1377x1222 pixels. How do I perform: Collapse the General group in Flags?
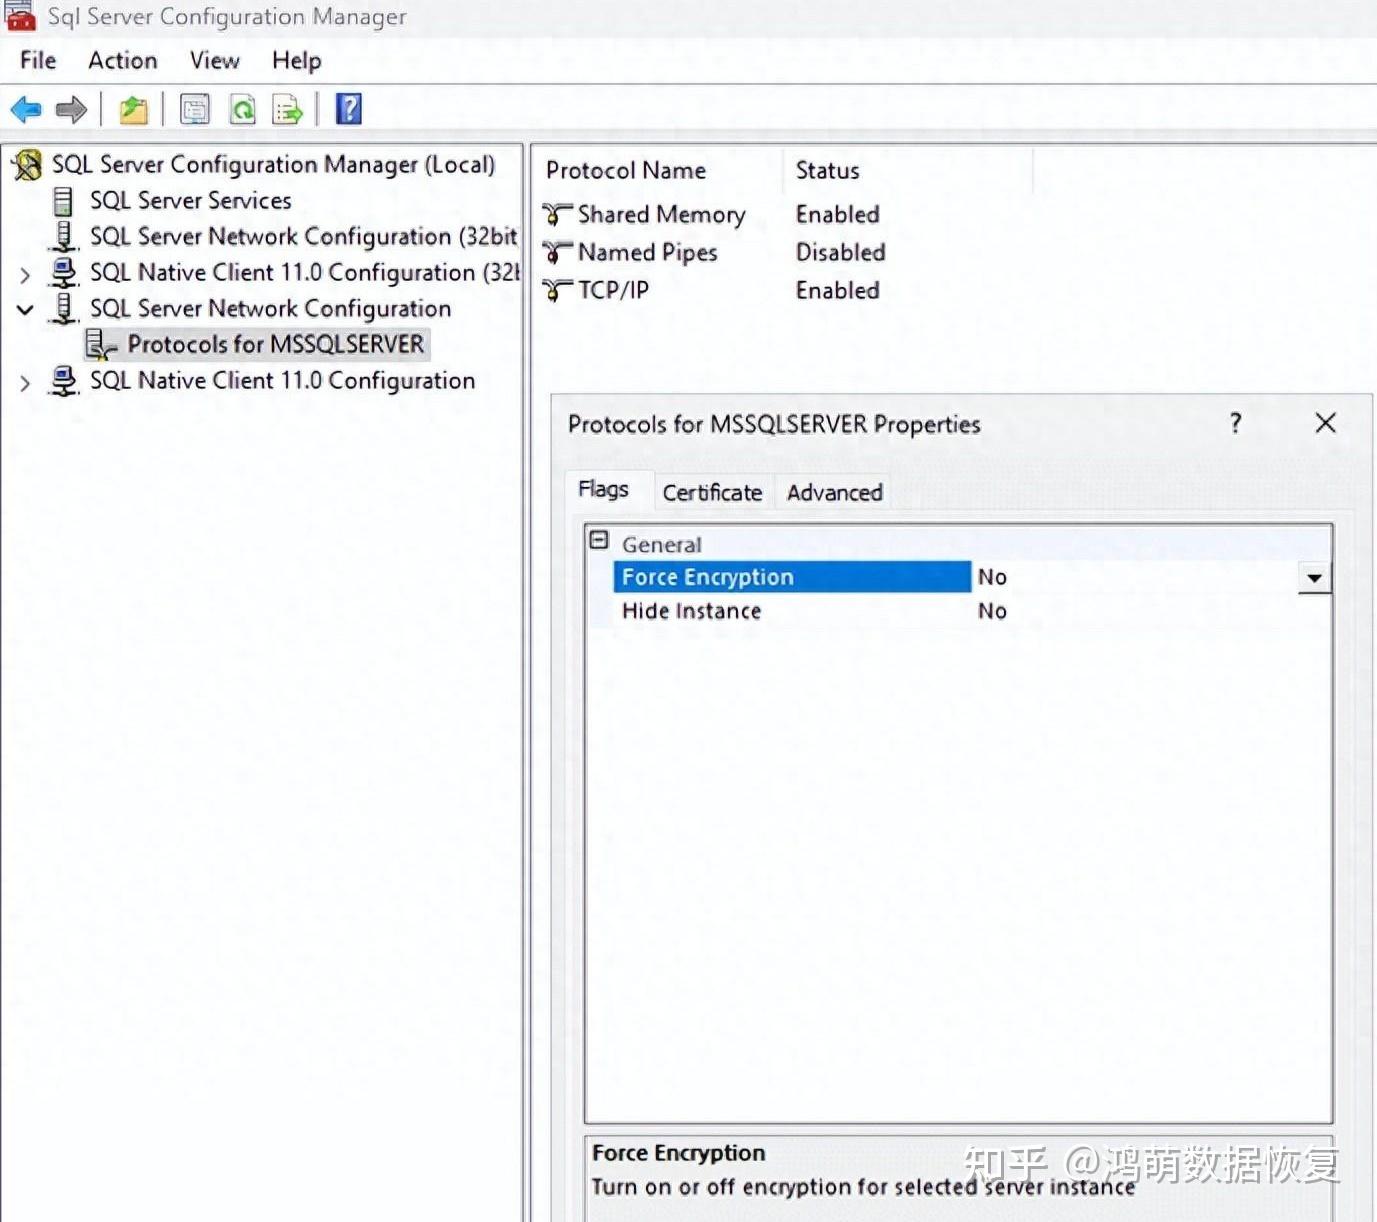[599, 539]
